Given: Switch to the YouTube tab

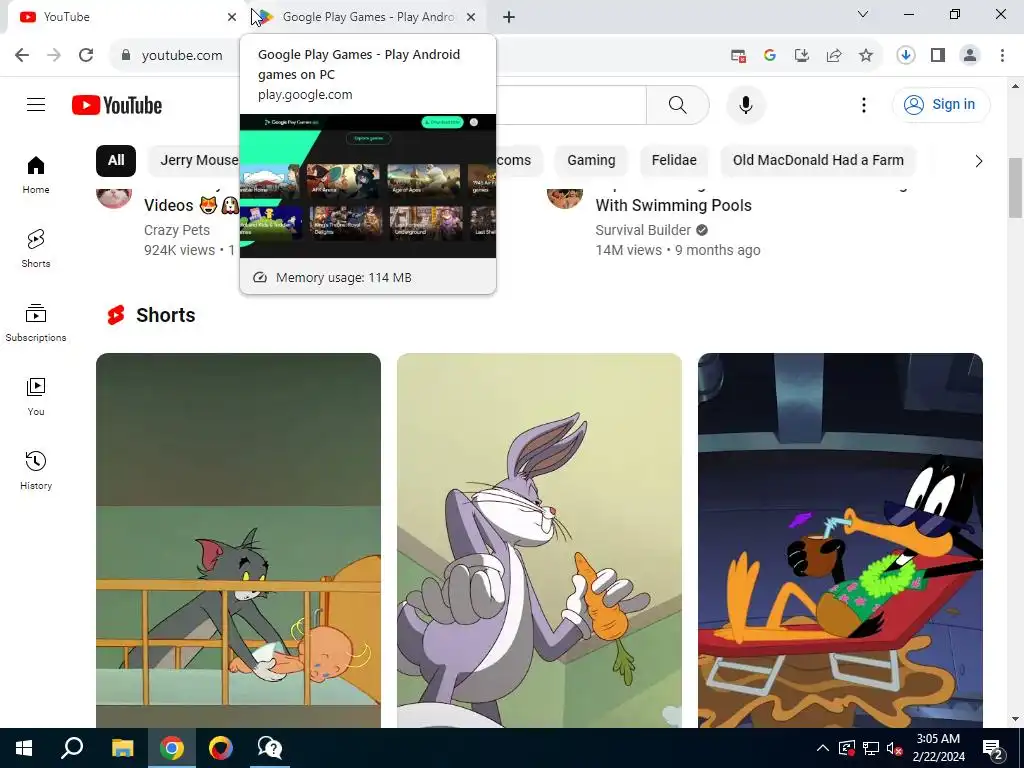Looking at the screenshot, I should click(124, 17).
